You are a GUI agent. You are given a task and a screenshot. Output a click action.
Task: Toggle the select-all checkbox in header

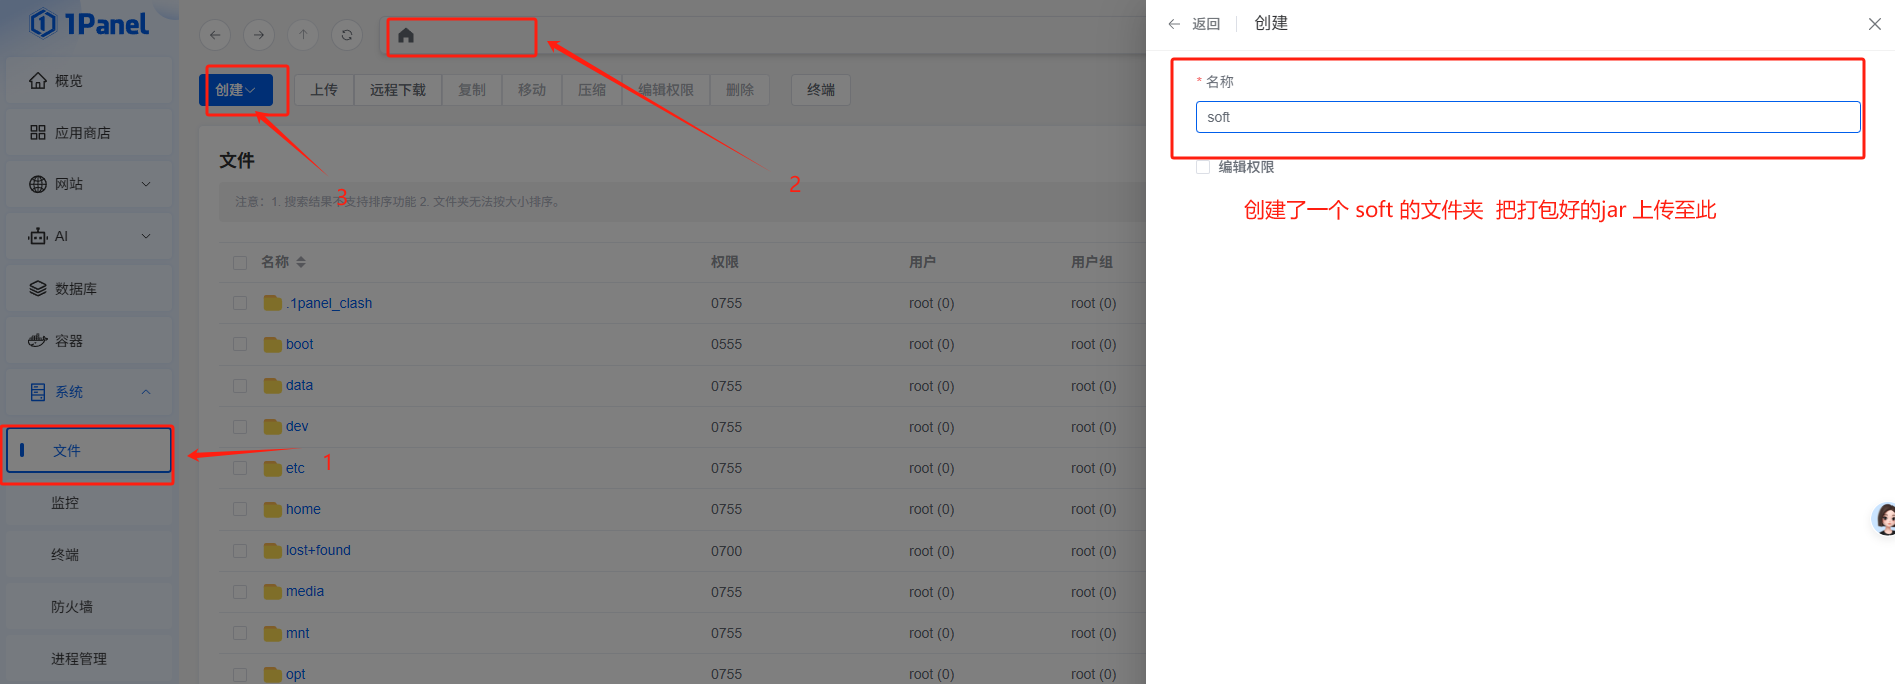coord(240,262)
